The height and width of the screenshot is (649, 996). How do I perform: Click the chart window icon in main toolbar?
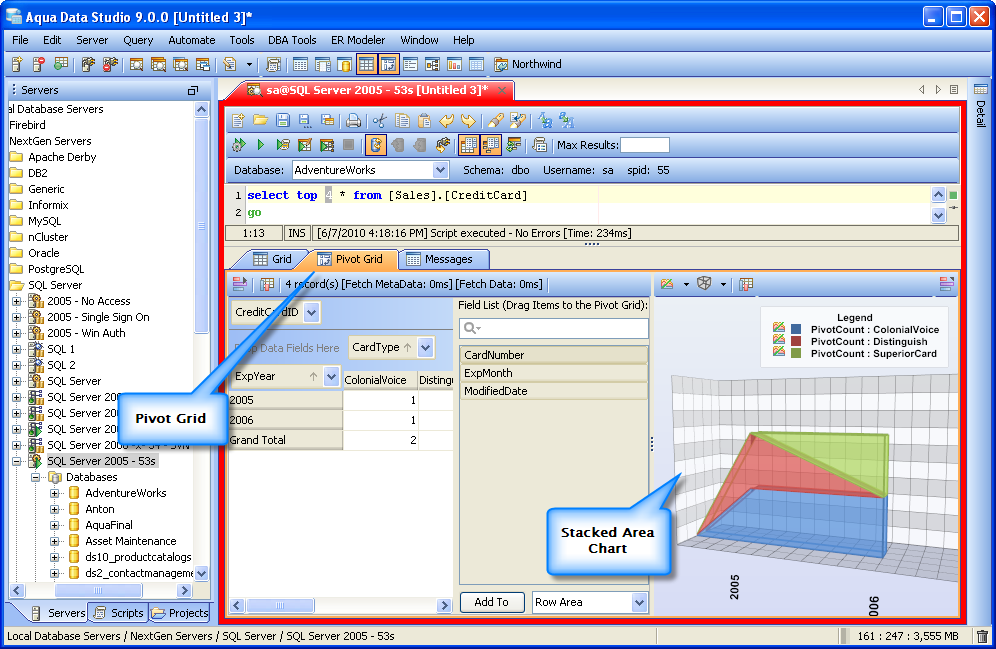click(x=454, y=64)
